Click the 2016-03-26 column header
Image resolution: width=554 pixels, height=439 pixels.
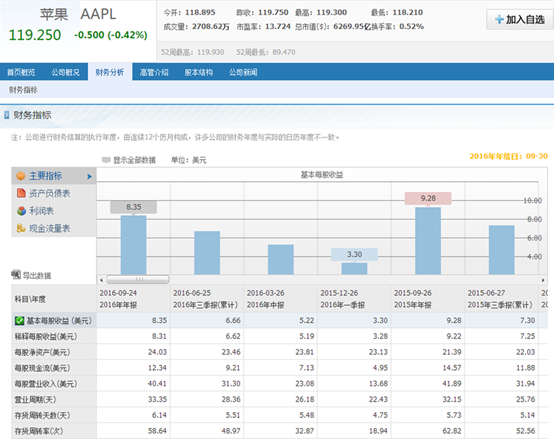coord(281,299)
